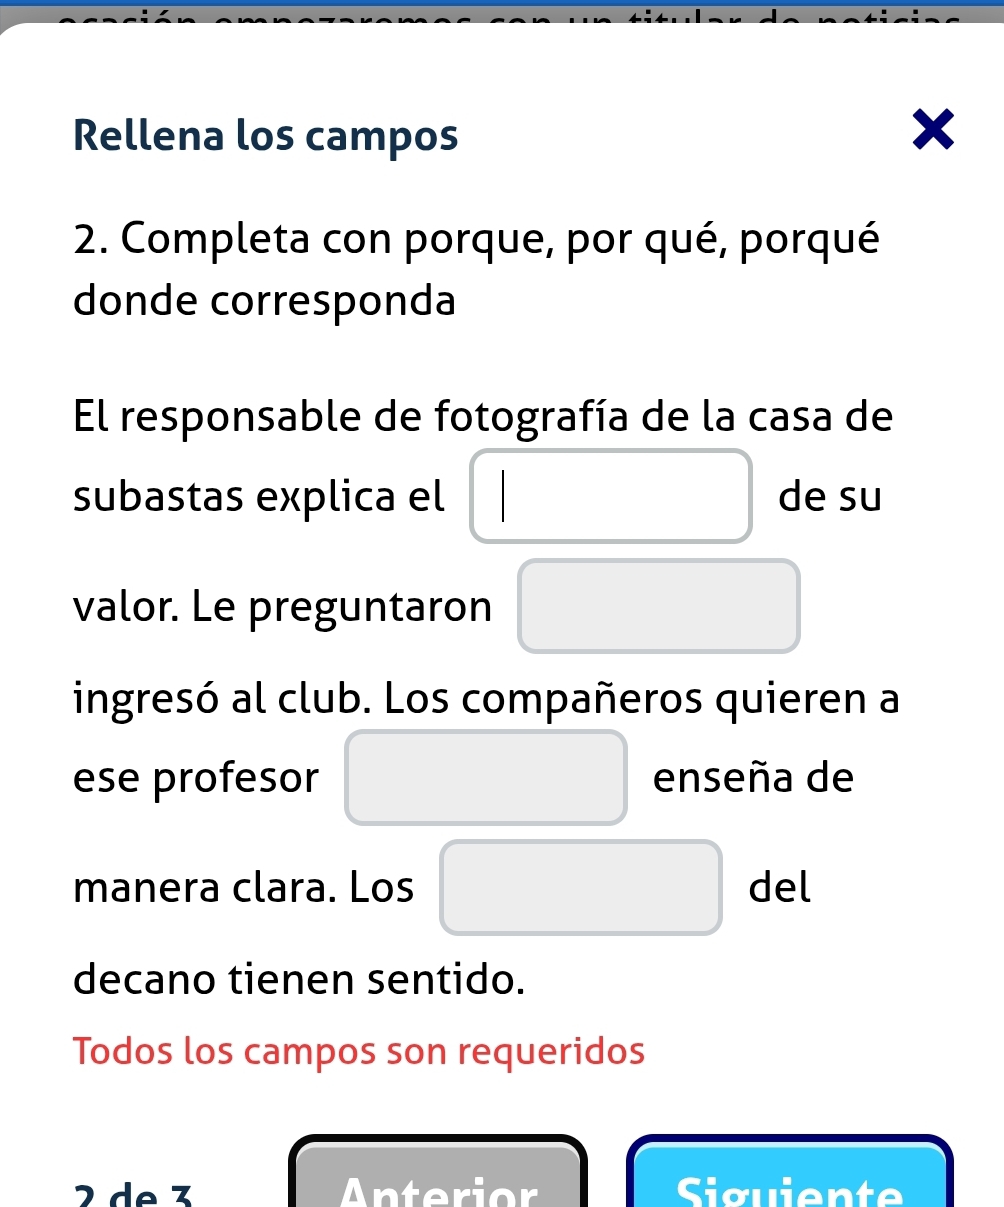1004x1207 pixels.
Task: Click the field after 'manera clara. Los'
Action: click(x=581, y=888)
